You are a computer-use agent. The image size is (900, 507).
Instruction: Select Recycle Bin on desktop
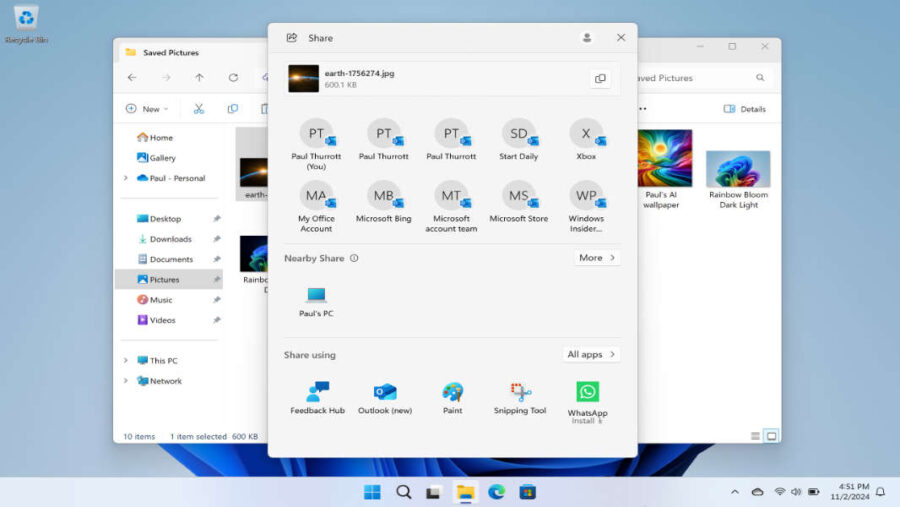tap(26, 25)
